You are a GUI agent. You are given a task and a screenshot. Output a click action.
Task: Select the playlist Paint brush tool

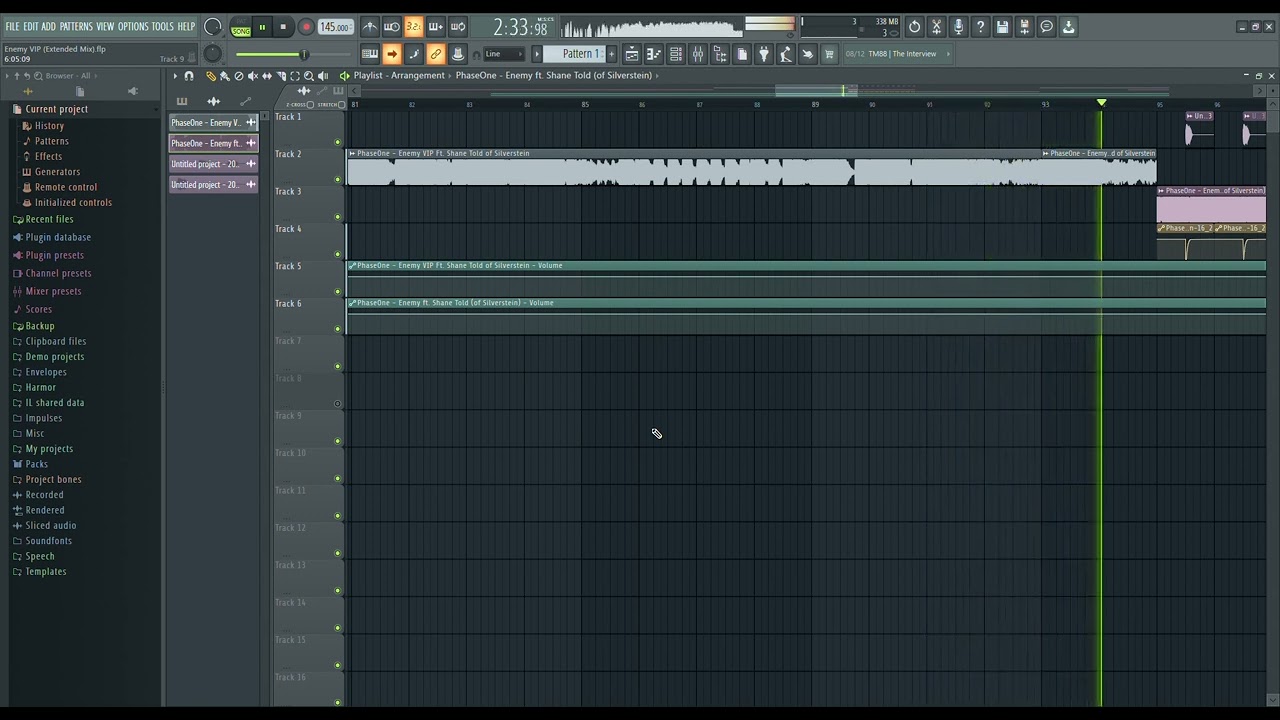(x=224, y=76)
